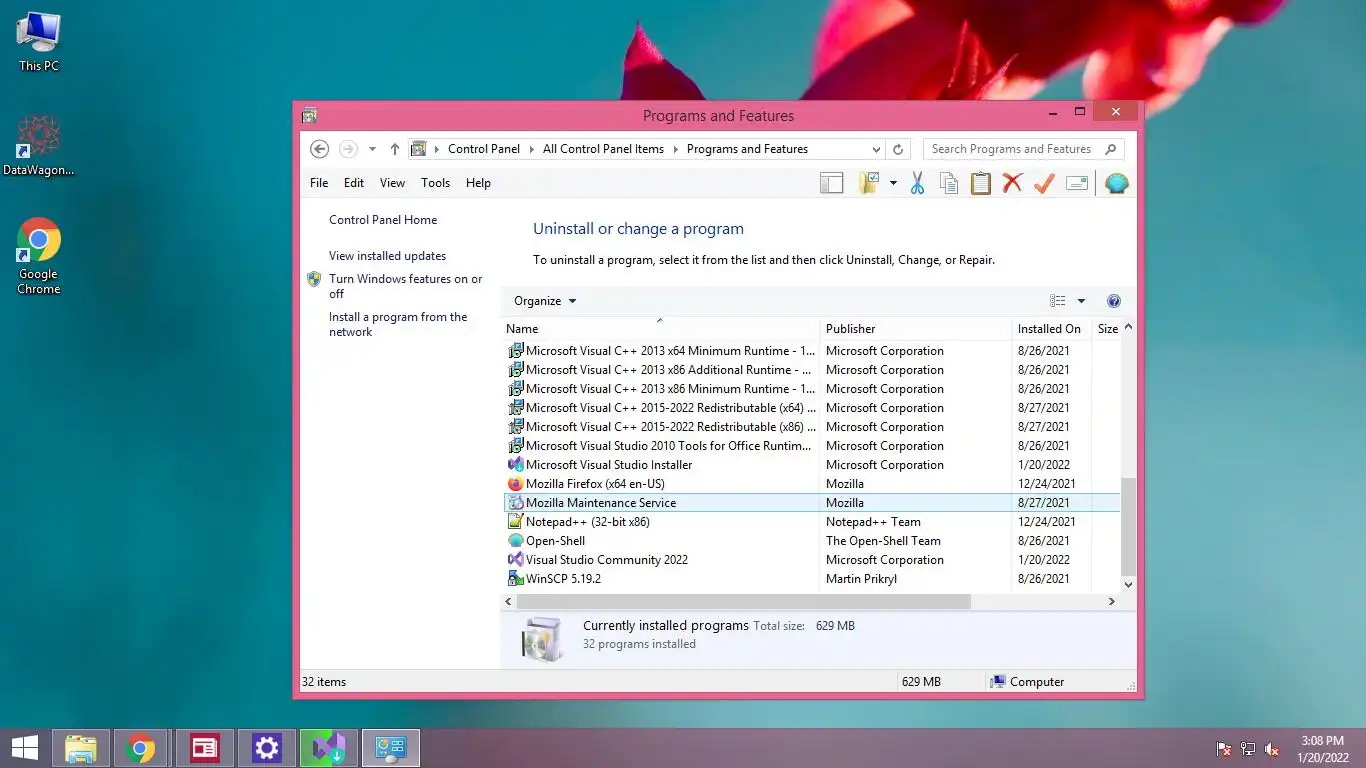Open the File menu
Screen dimensions: 1366x768
click(x=319, y=183)
